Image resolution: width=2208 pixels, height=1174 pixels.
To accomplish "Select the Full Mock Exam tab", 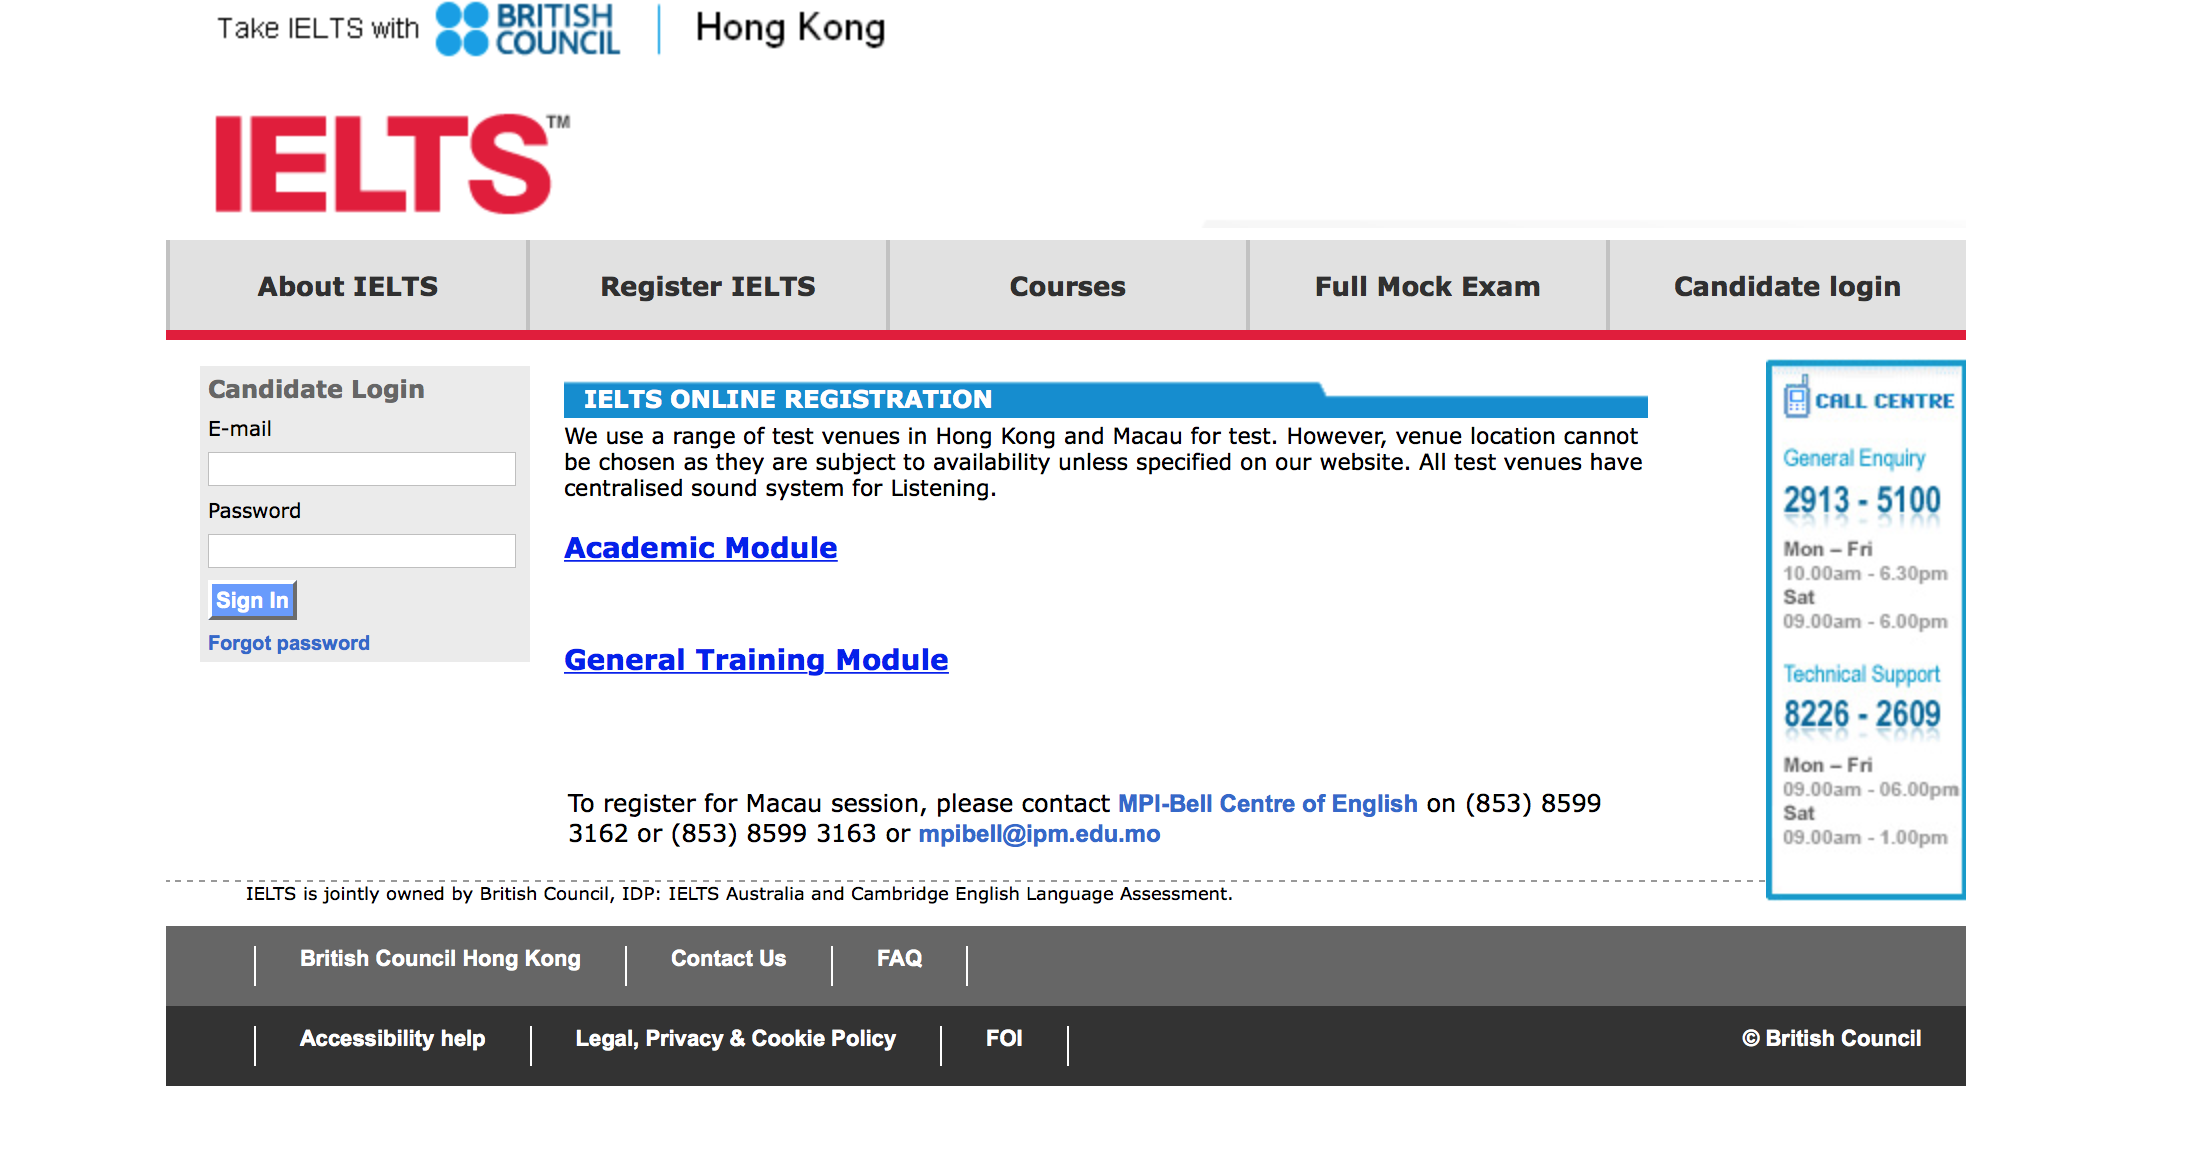I will point(1427,286).
